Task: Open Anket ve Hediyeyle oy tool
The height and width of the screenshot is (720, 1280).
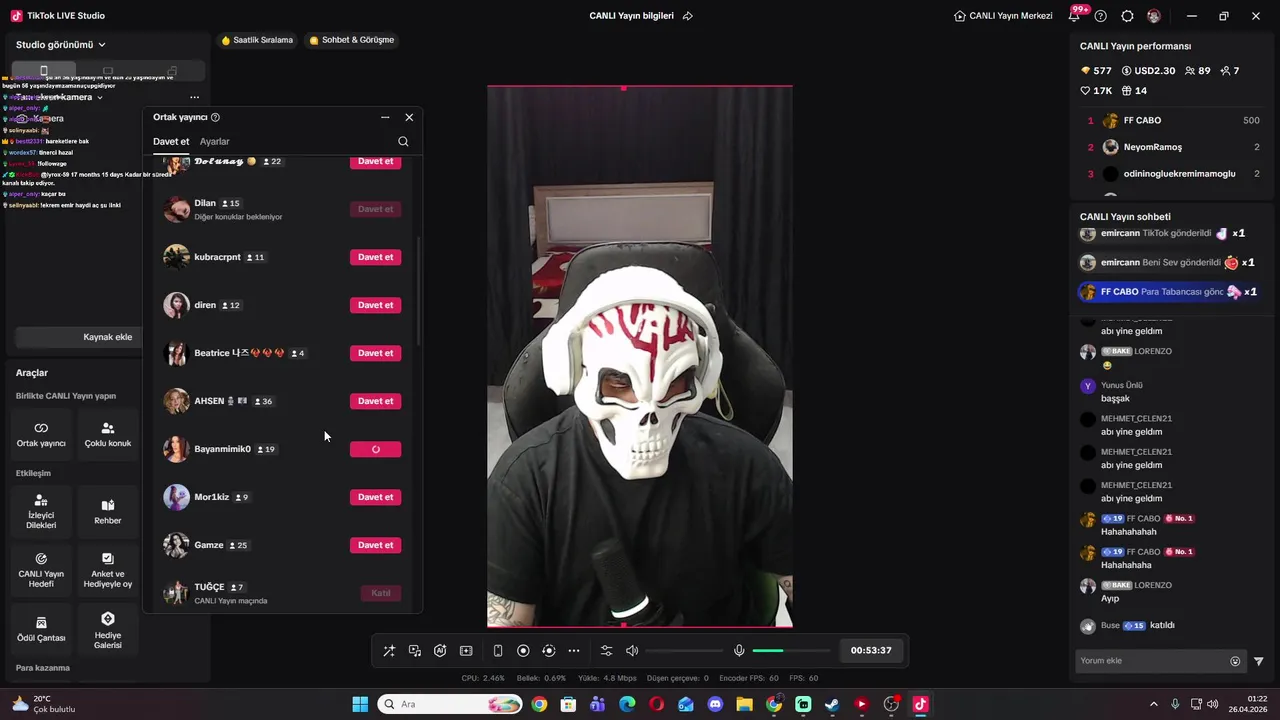Action: pos(108,570)
